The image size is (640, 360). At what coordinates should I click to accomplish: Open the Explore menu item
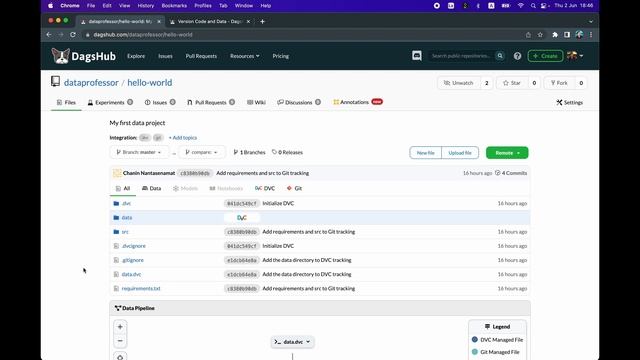pos(136,56)
